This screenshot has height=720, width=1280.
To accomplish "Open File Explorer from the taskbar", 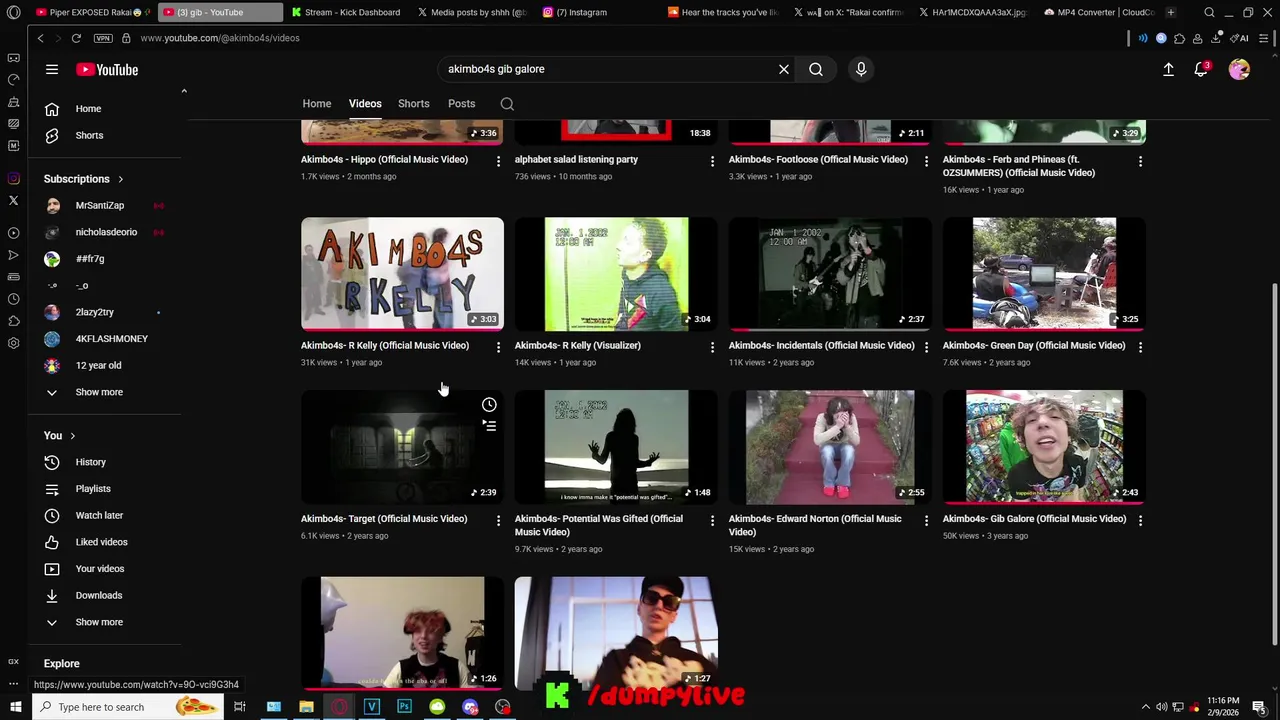I will click(306, 707).
